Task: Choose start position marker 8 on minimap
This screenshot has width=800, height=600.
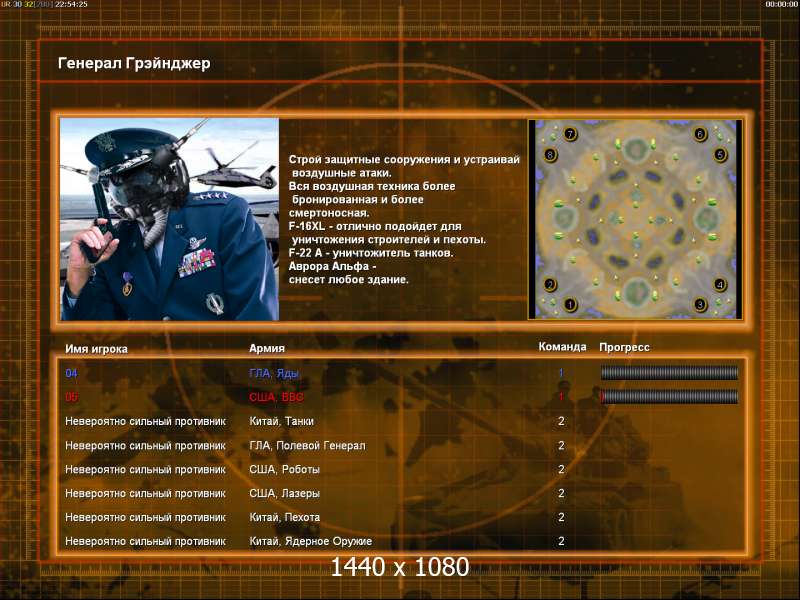Action: (x=550, y=154)
